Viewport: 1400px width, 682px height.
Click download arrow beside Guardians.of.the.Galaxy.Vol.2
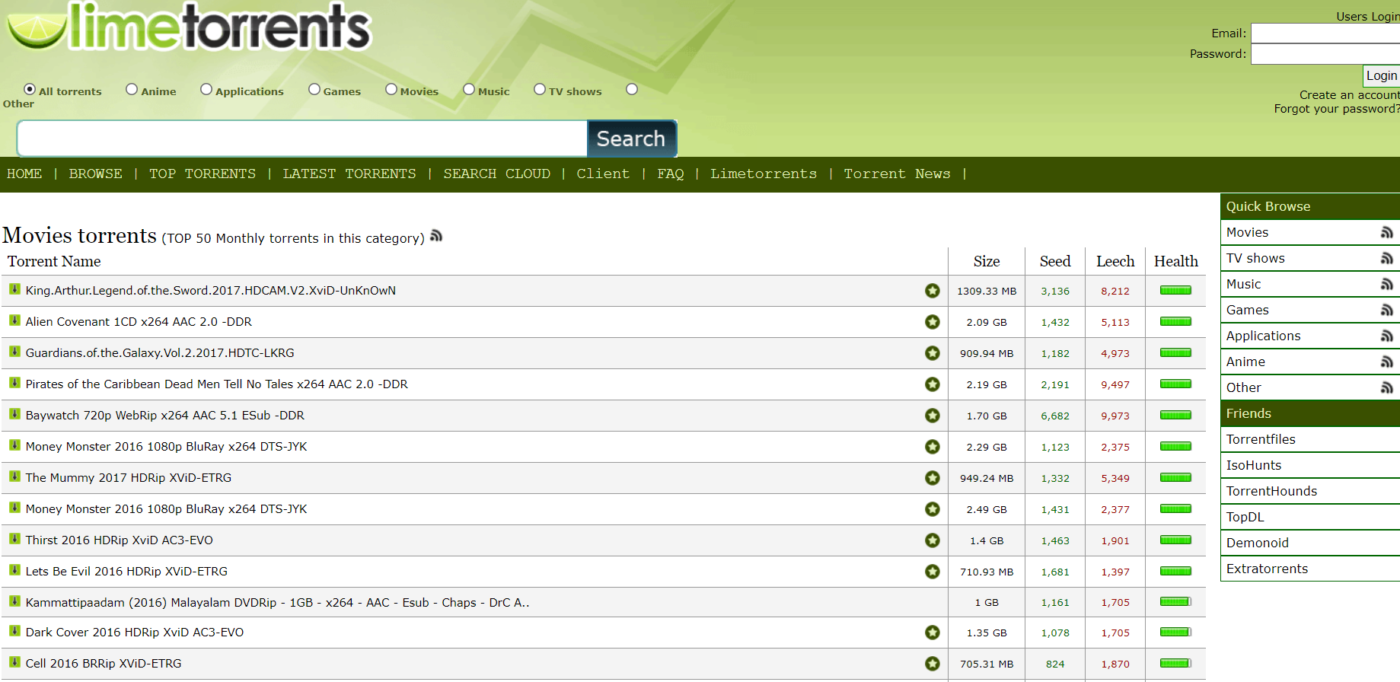(15, 351)
